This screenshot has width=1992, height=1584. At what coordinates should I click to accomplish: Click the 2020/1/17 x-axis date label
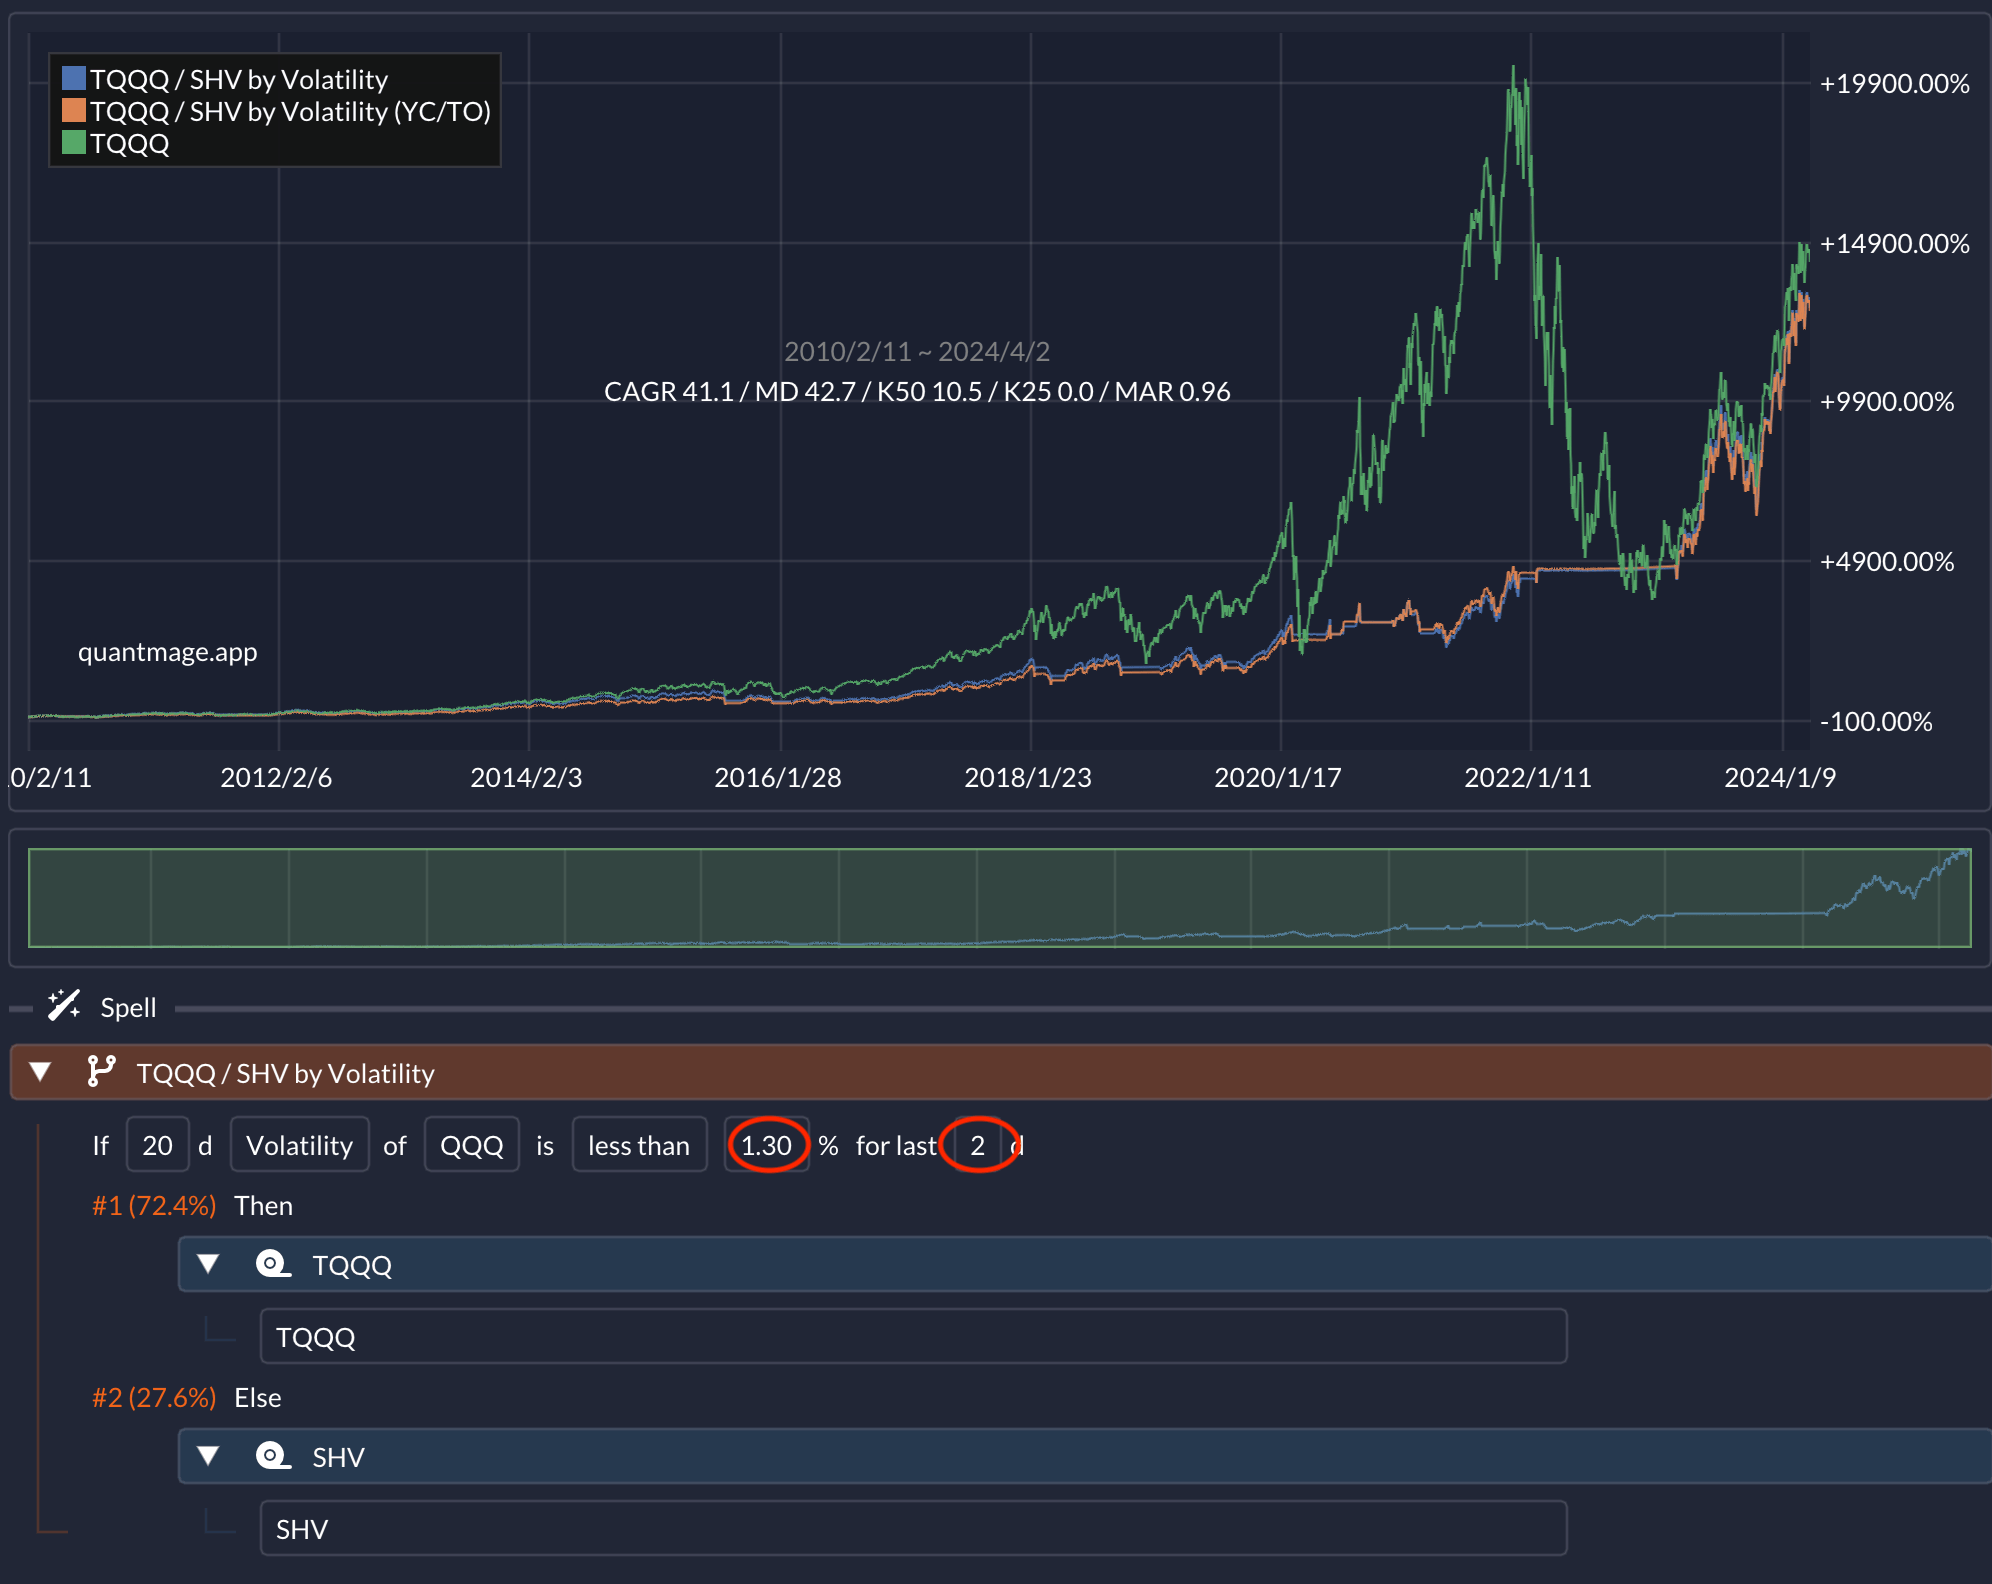click(1278, 777)
